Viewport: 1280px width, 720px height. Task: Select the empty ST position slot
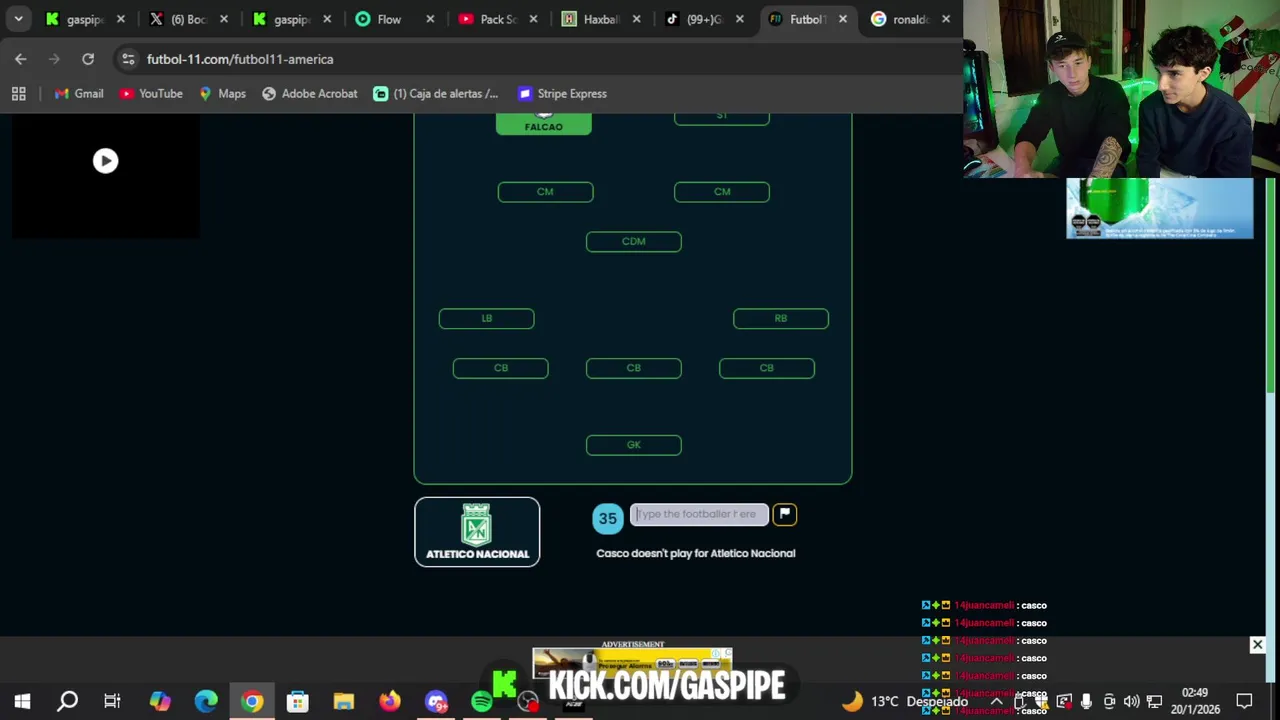pyautogui.click(x=722, y=118)
